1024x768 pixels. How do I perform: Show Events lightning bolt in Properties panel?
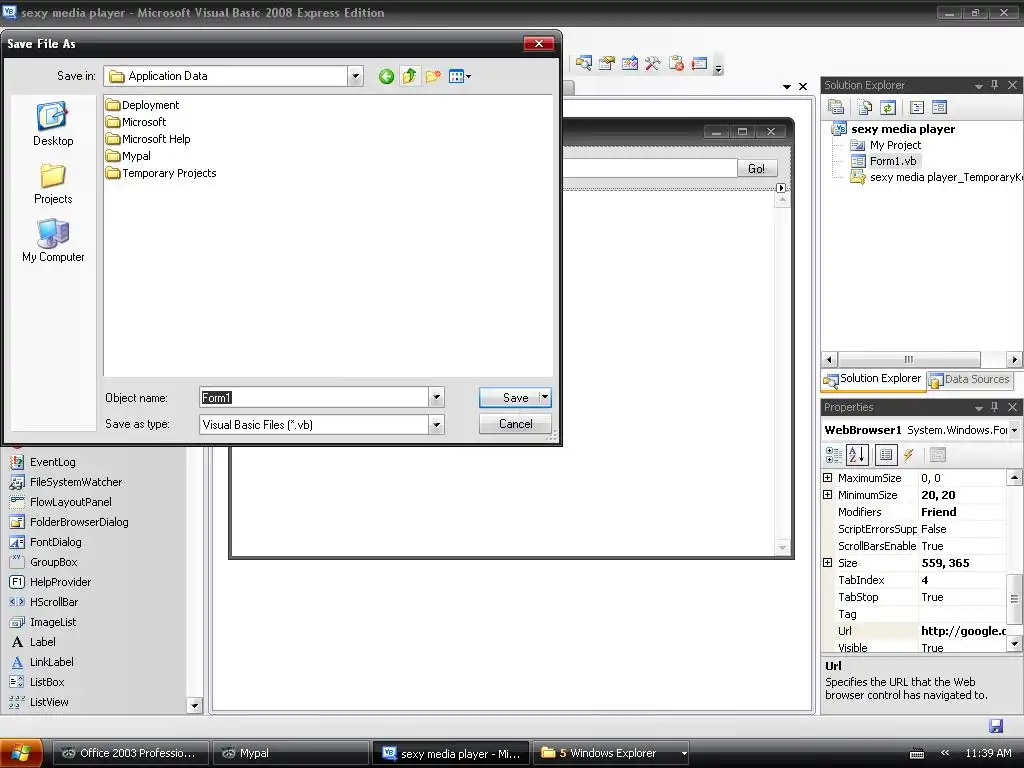tap(908, 455)
